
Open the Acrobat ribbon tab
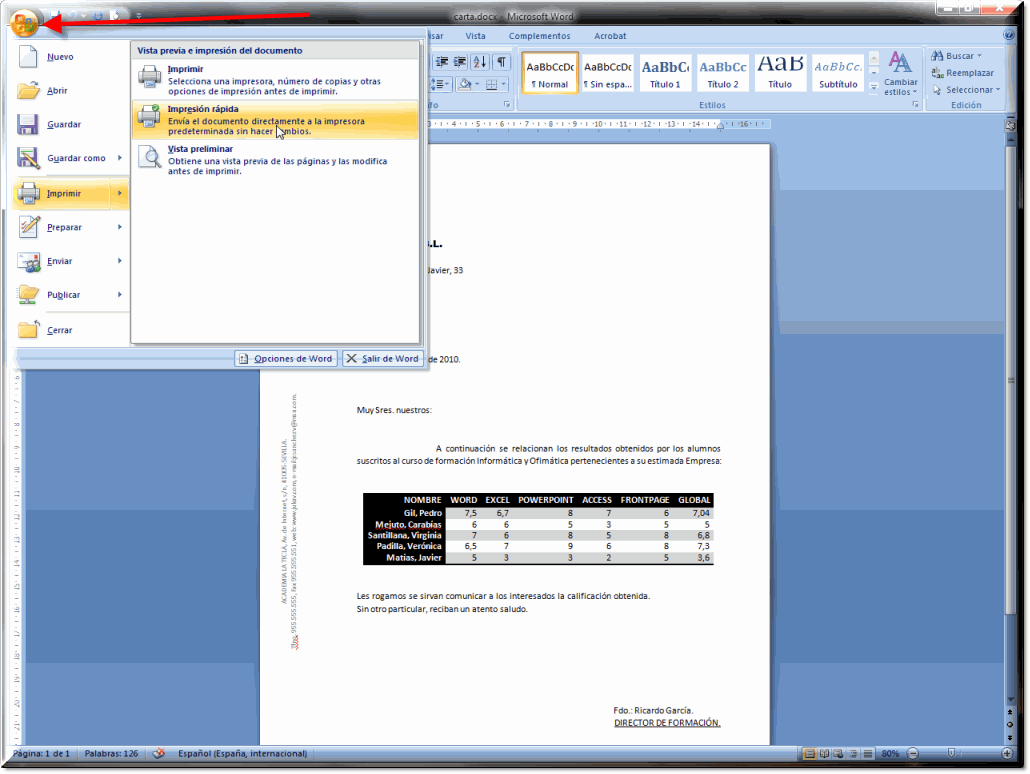coord(610,36)
